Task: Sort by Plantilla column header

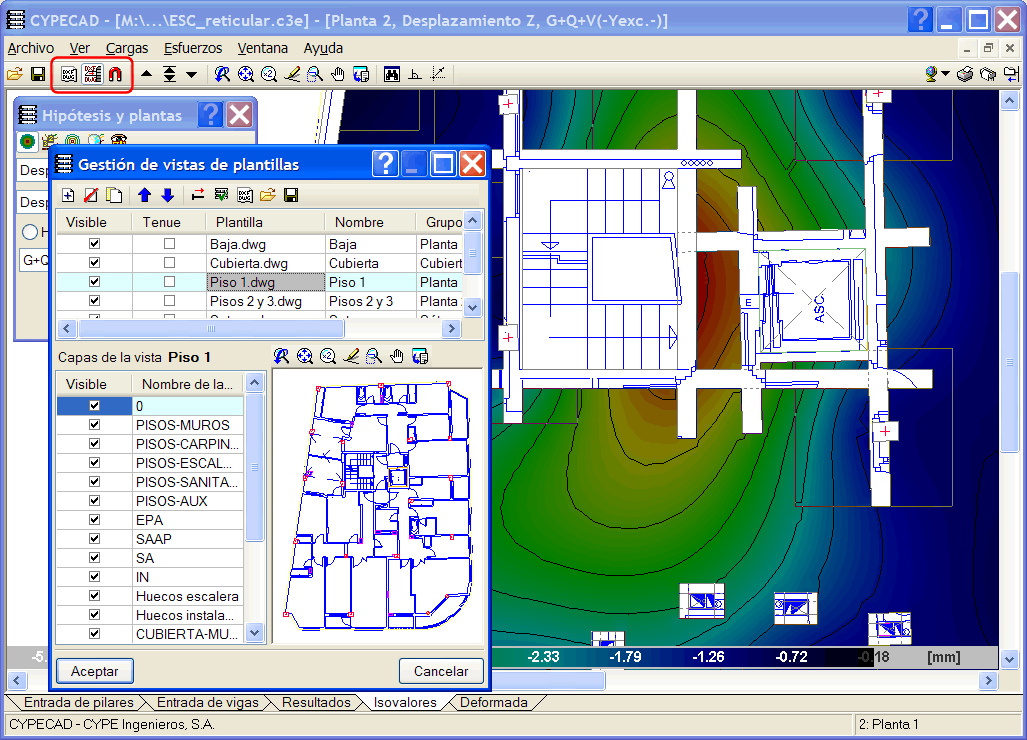Action: tap(265, 222)
